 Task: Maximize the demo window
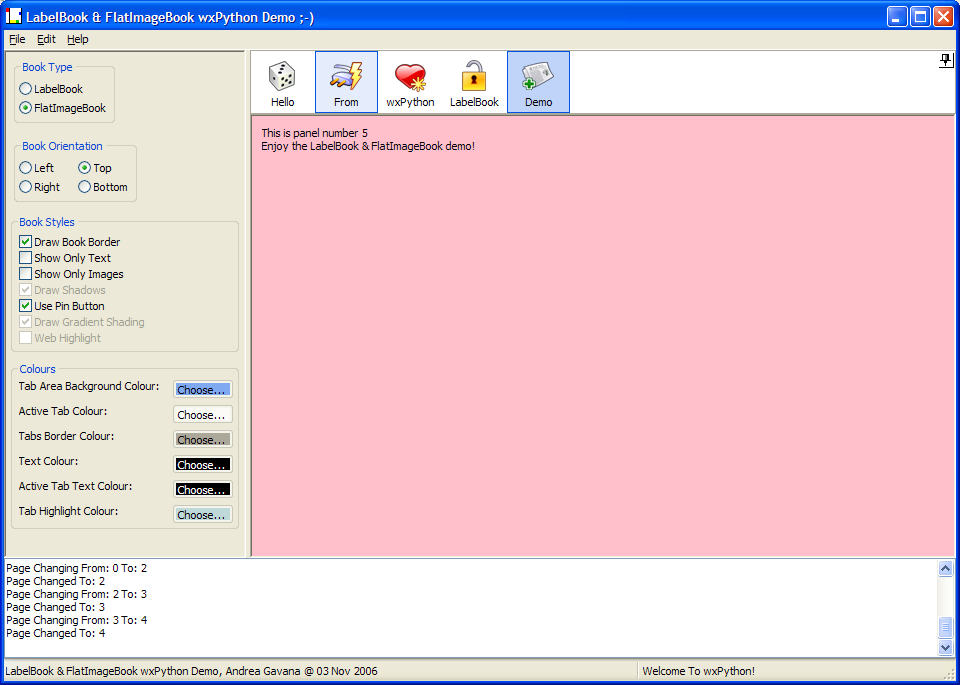point(920,16)
